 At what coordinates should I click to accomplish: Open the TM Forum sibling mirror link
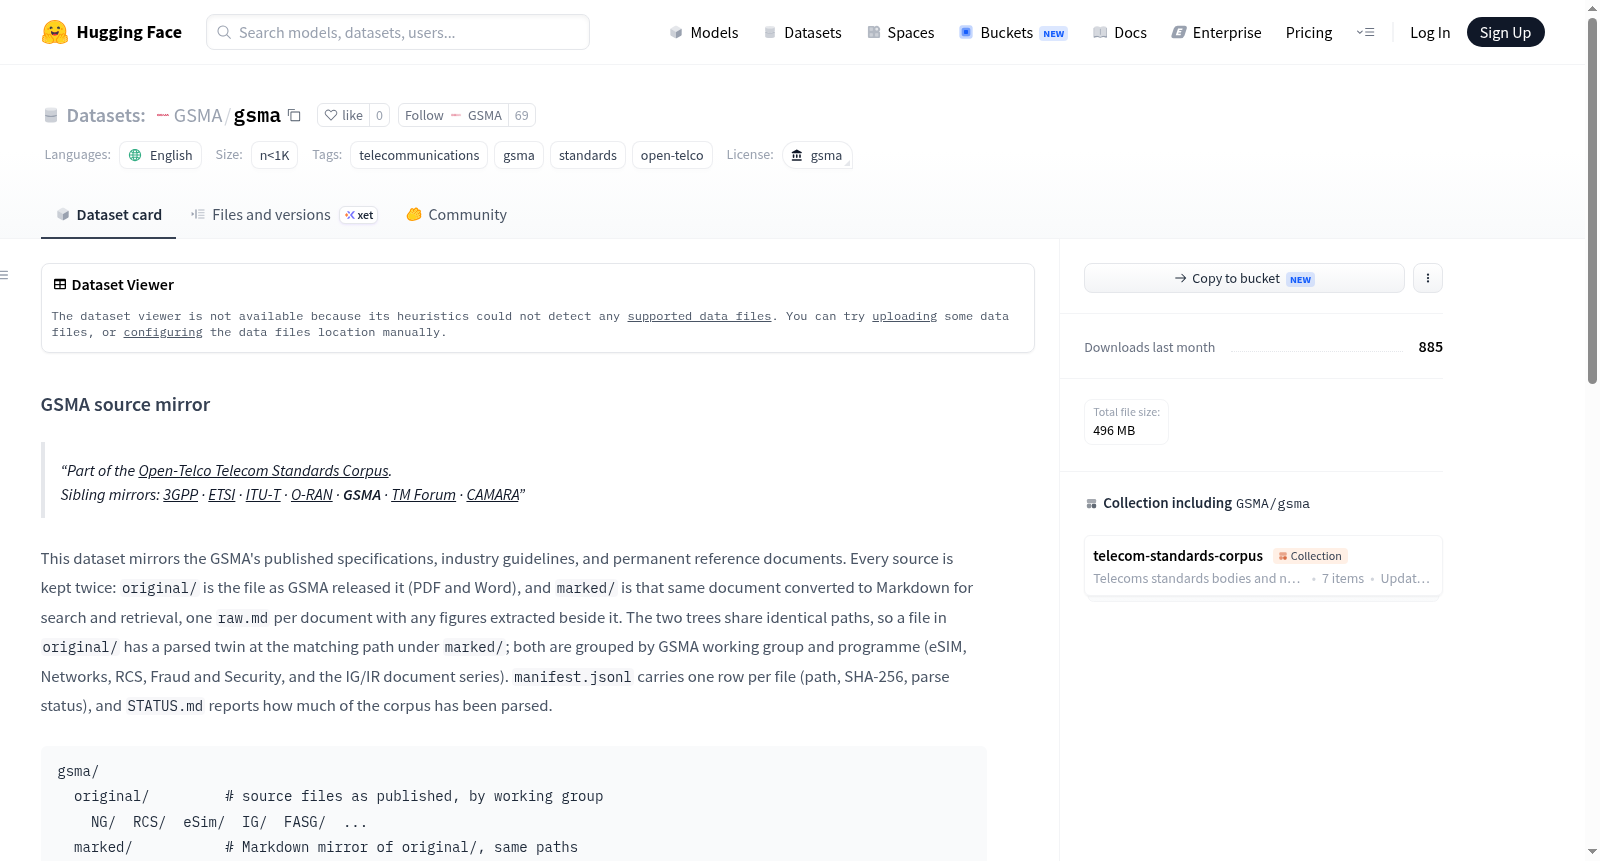point(424,495)
